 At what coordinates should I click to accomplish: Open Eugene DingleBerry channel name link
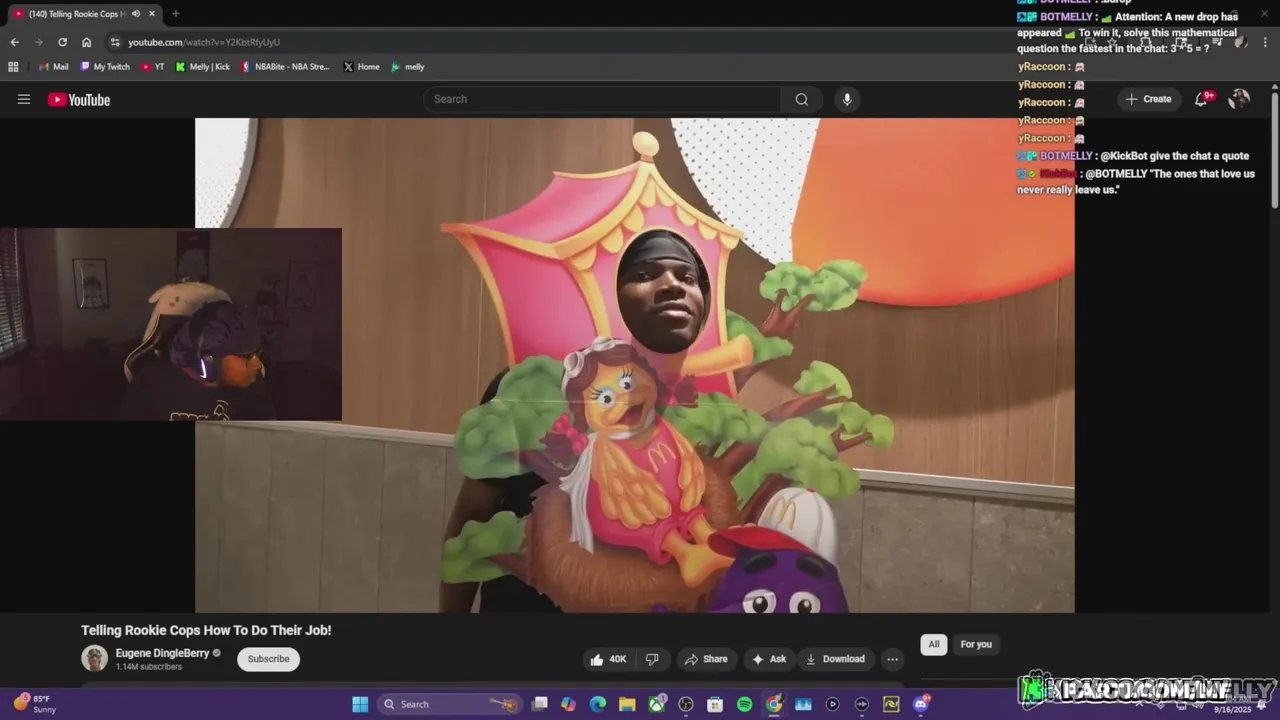[162, 653]
